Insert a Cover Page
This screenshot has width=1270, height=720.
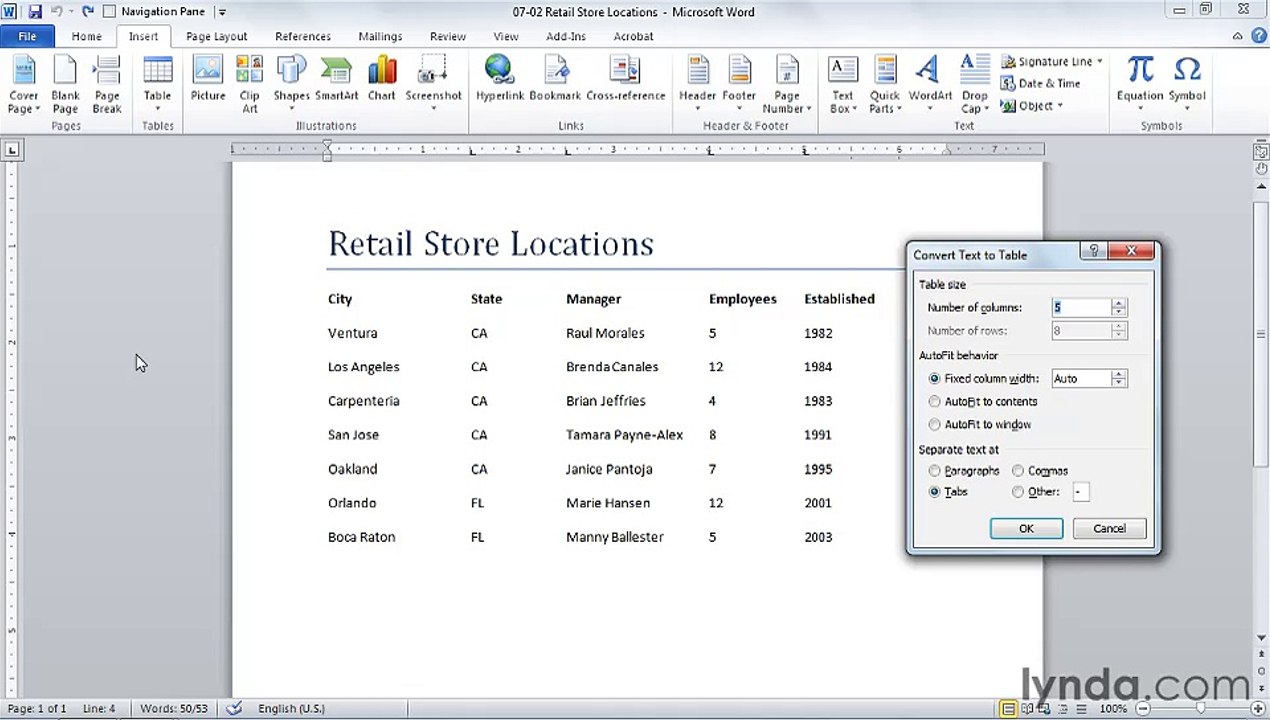point(24,85)
